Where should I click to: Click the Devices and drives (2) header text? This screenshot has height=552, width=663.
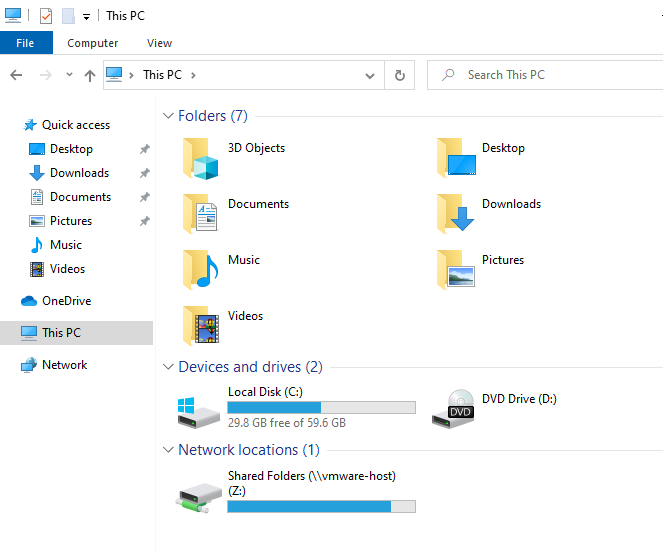coord(250,367)
